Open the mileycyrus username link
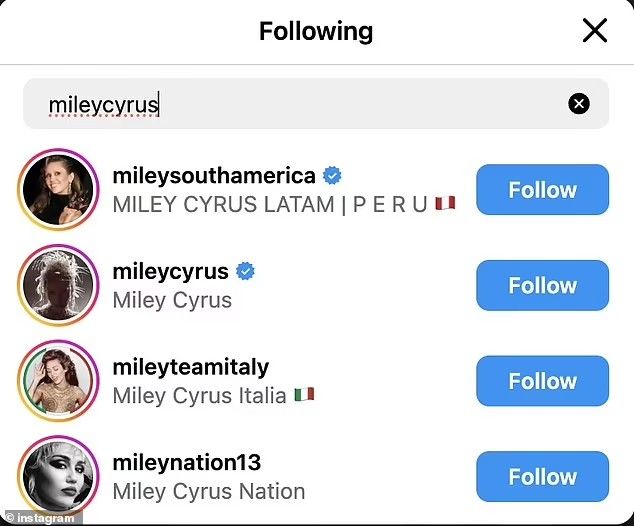Viewport: 634px width, 526px height. point(170,271)
